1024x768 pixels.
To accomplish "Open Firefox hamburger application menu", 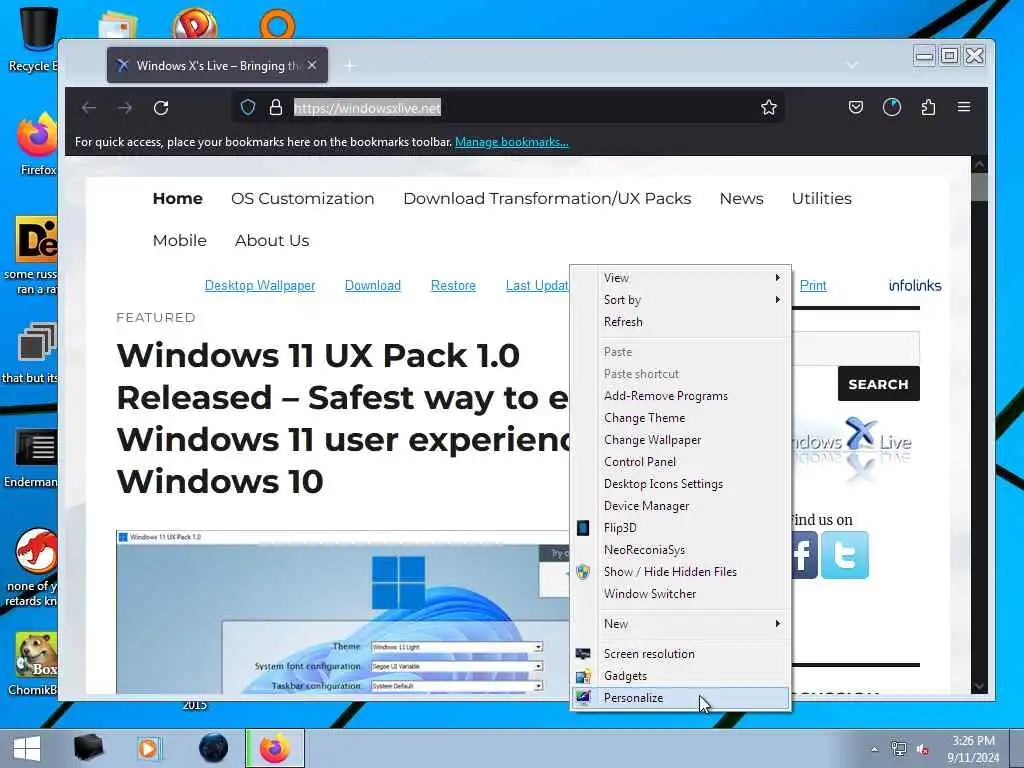I will [964, 107].
